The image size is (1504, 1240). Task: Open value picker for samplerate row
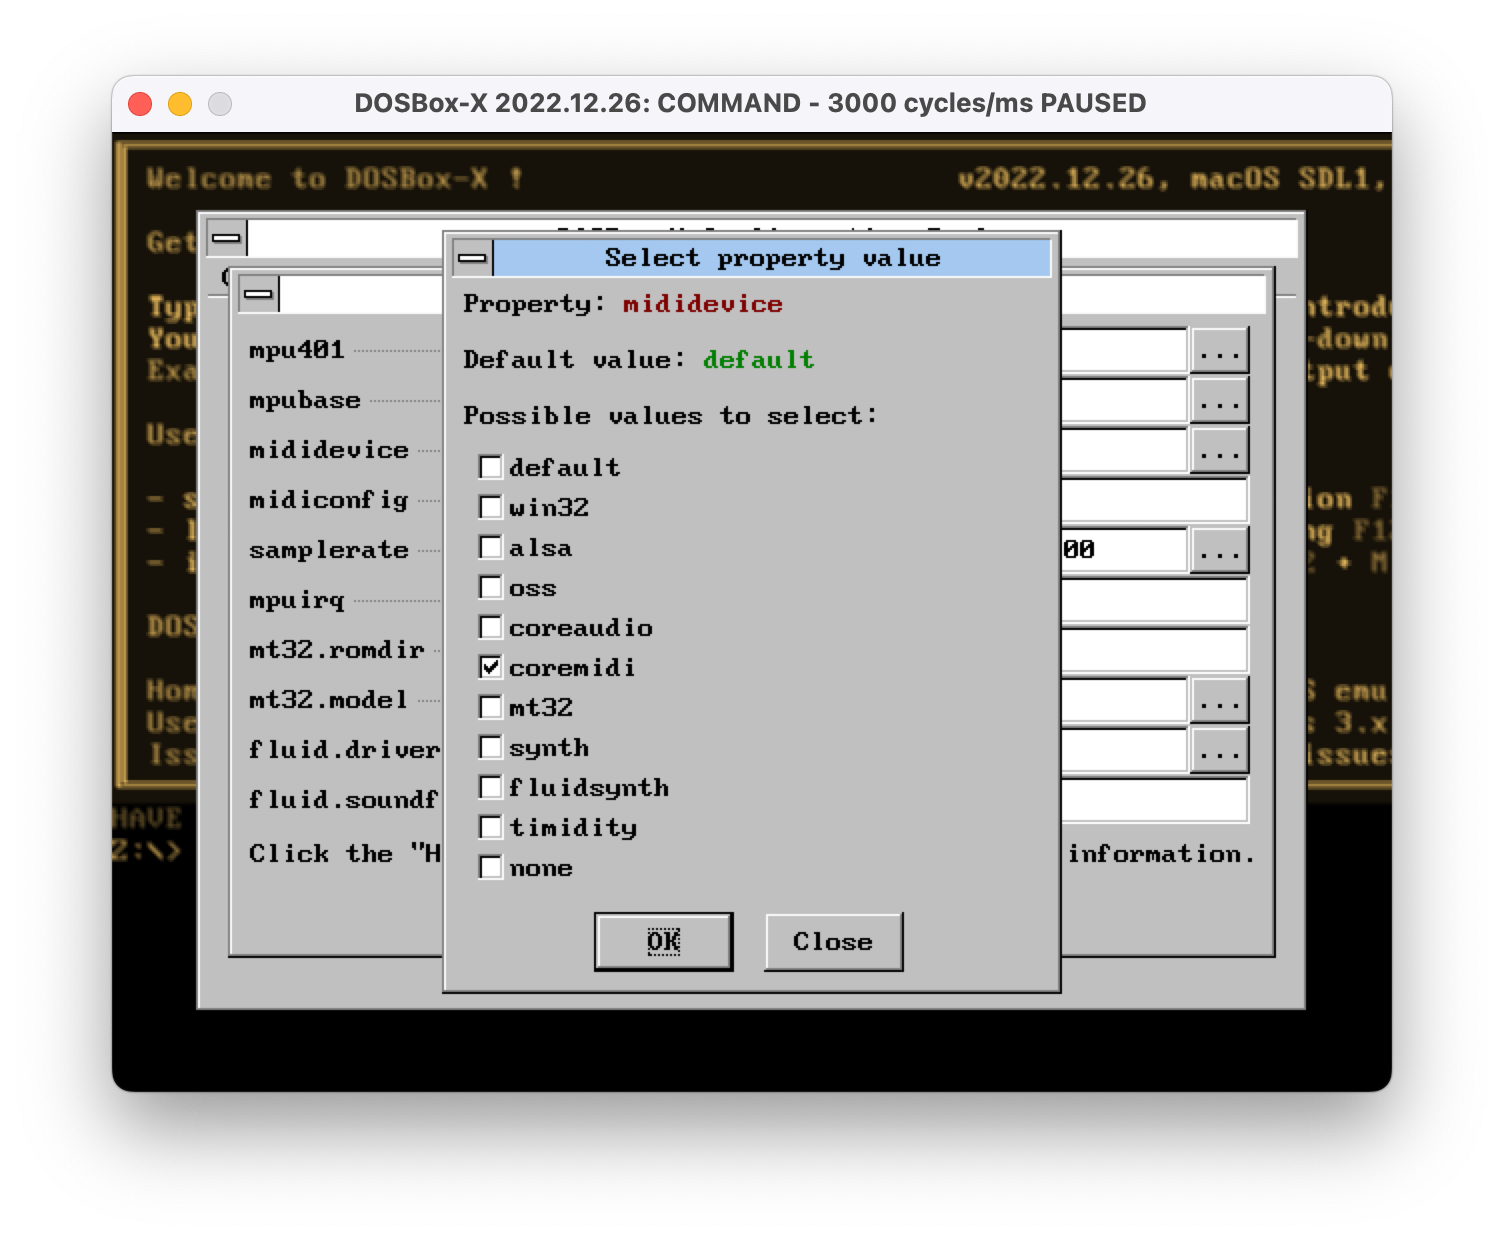tap(1219, 552)
